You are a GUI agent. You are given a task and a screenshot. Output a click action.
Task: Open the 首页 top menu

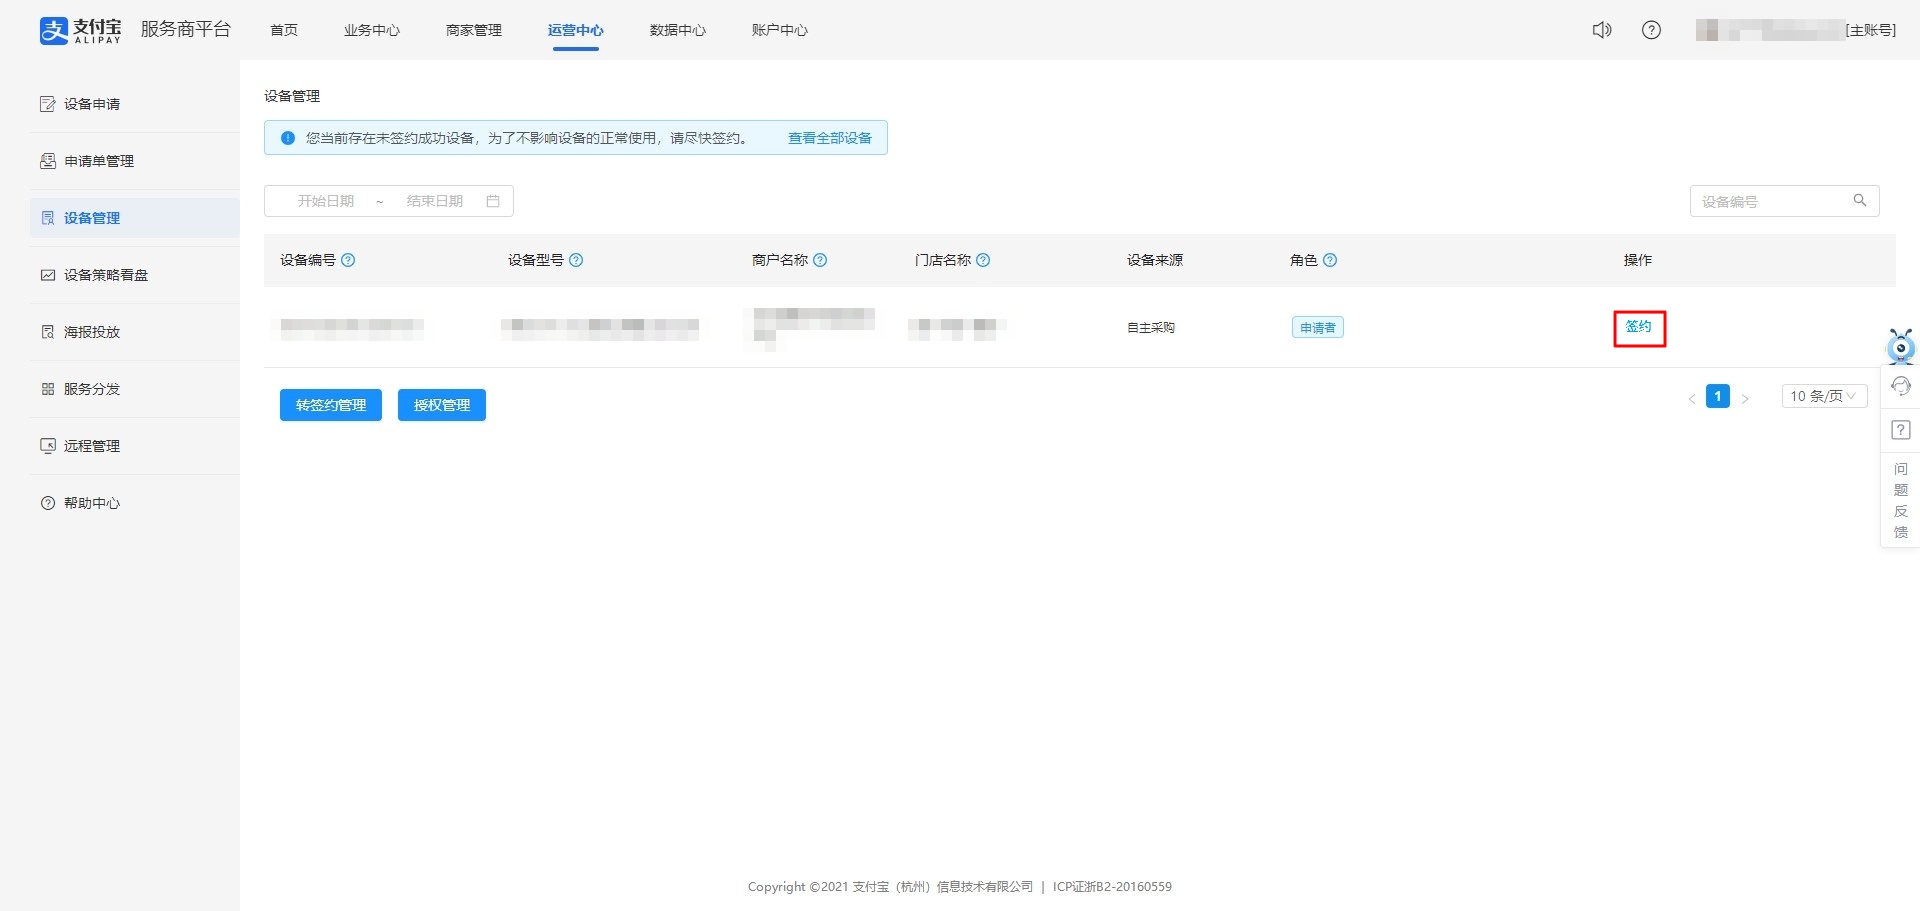click(284, 30)
